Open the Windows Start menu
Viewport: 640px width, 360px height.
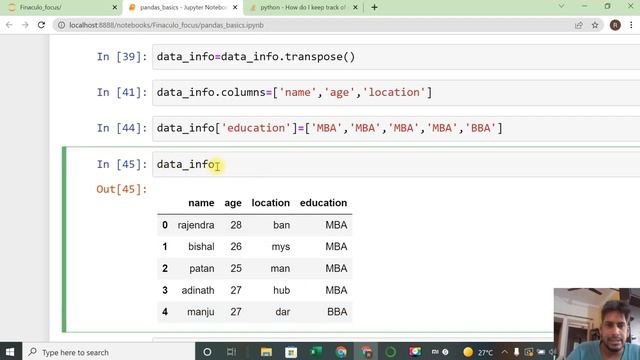(10, 352)
